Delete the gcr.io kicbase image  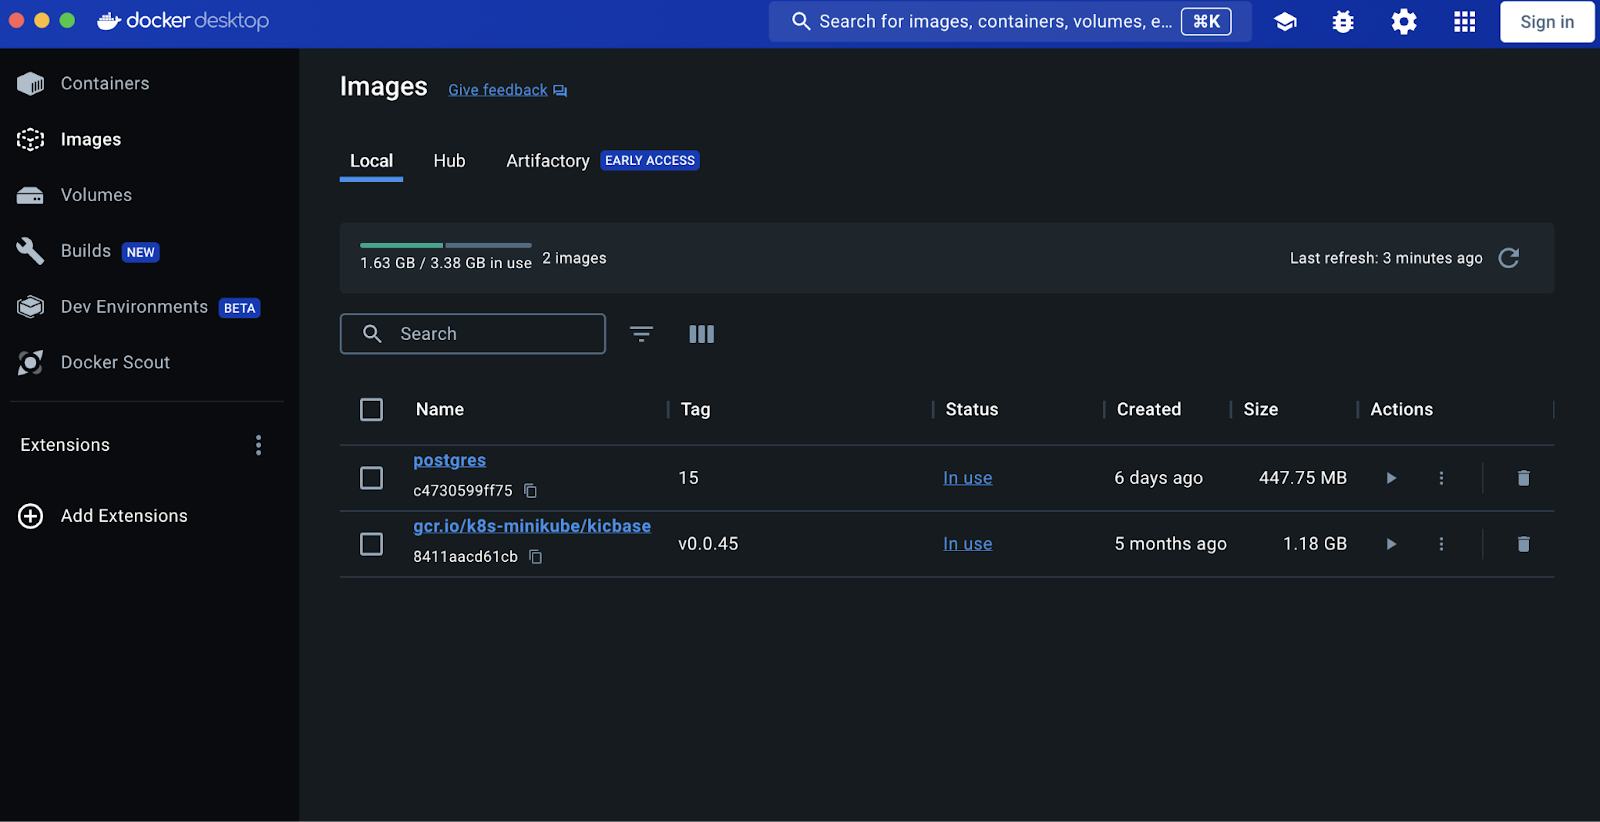click(1523, 544)
